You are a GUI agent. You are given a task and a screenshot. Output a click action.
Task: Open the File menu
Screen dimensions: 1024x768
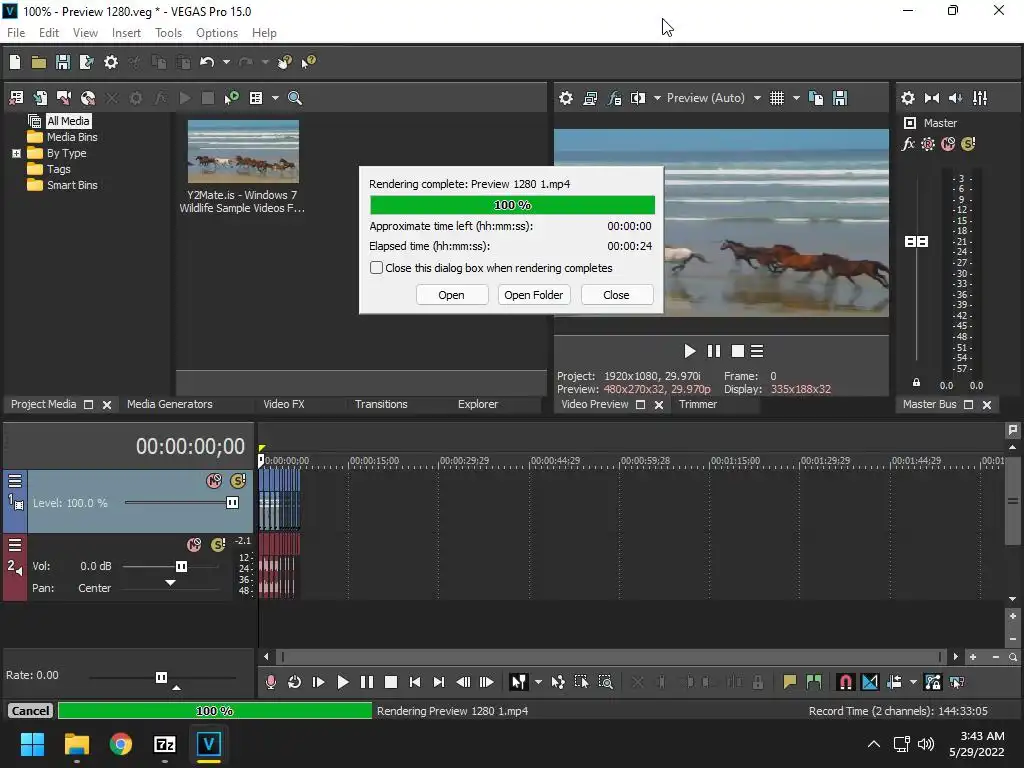point(16,33)
